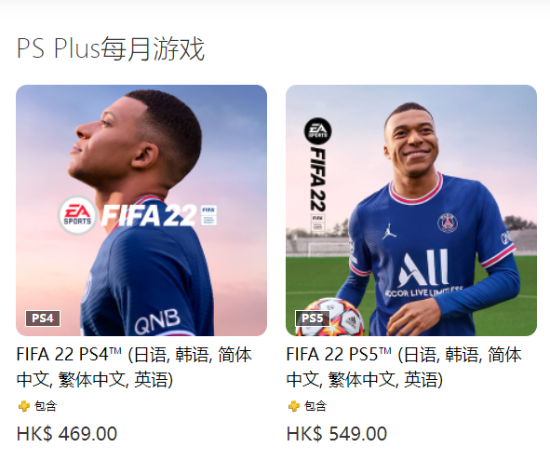Click the PS5 platform badge

[312, 318]
